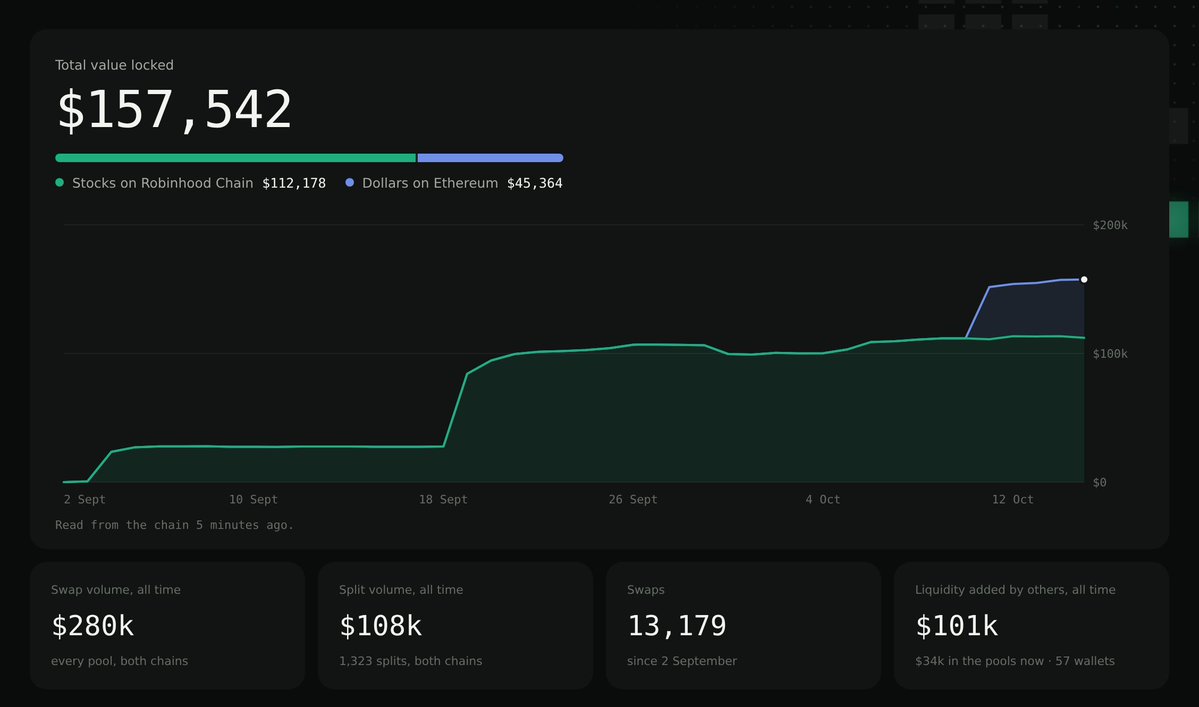
Task: Click the $0 axis label
Action: coord(1100,482)
